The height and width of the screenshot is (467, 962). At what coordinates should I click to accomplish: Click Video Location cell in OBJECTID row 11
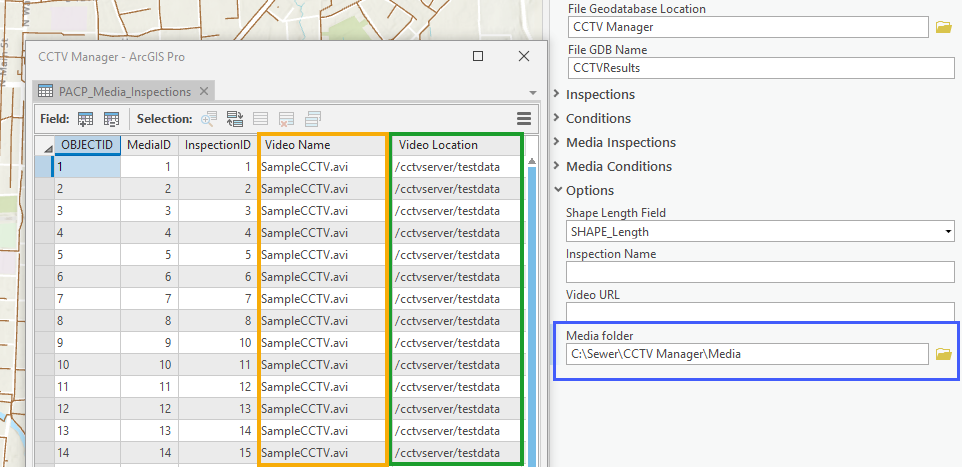pyautogui.click(x=456, y=387)
